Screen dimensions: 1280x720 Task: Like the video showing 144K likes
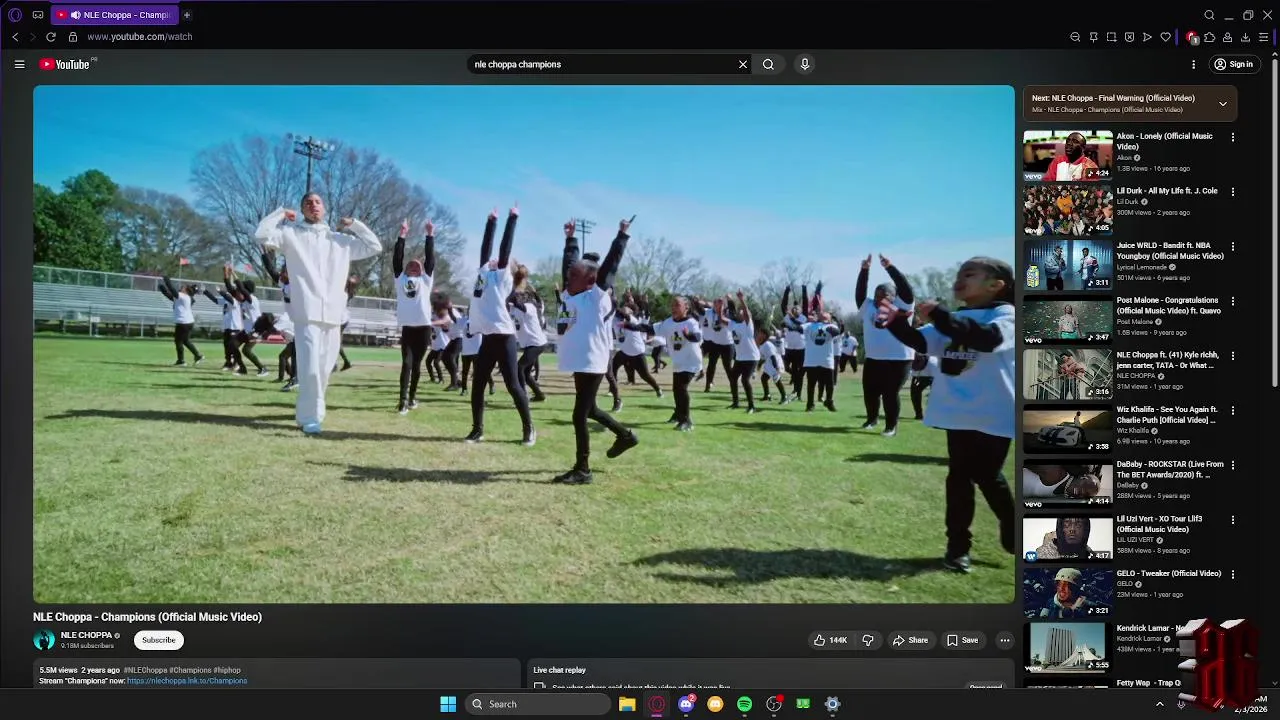tap(830, 640)
